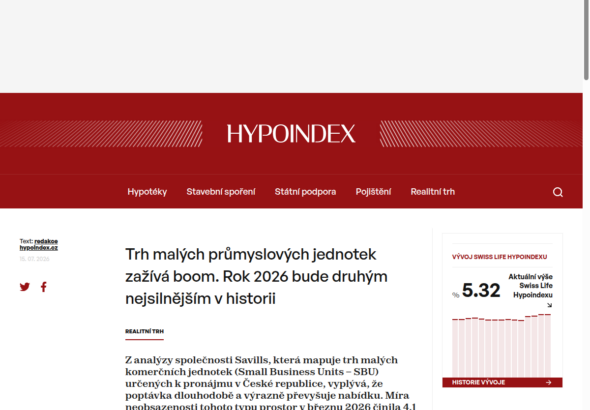Open the Státní podpora menu item
The image size is (590, 410).
point(305,192)
